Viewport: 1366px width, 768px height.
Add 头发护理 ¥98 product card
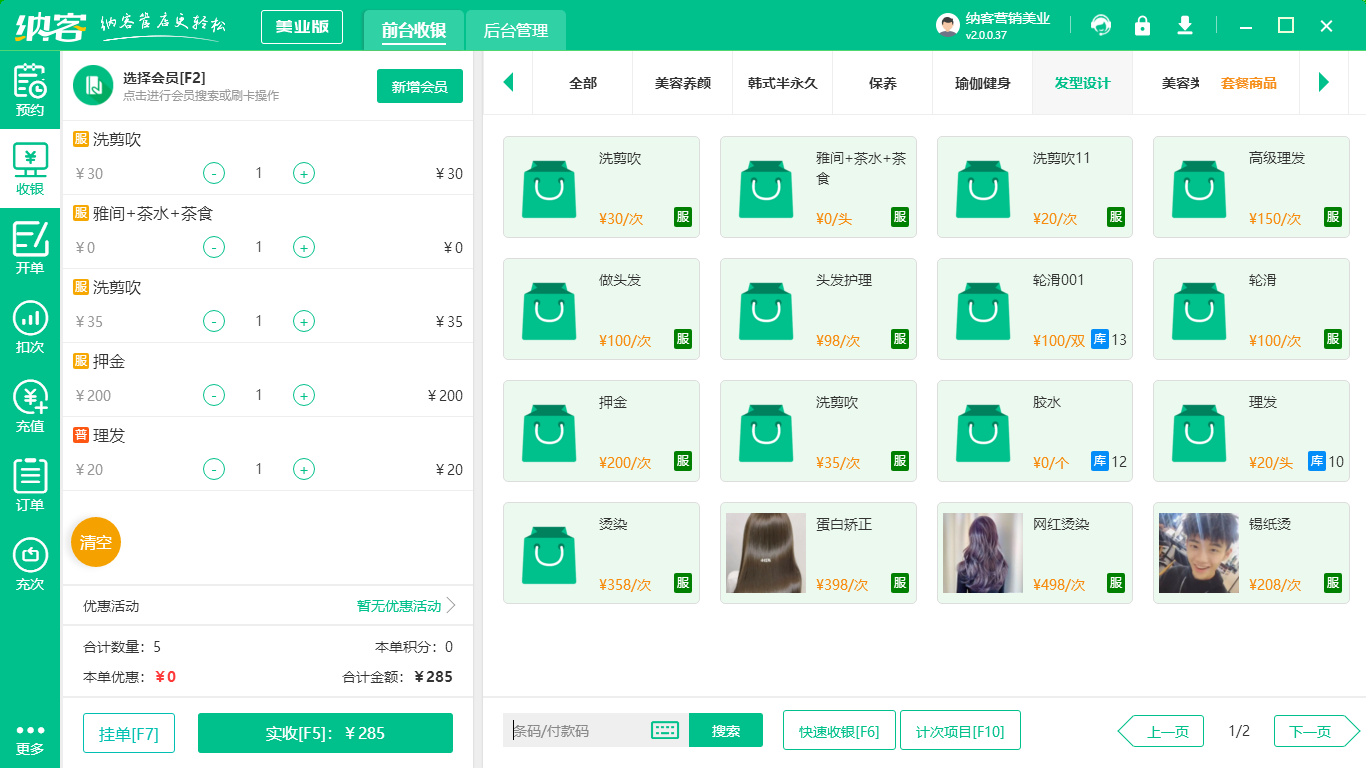(818, 309)
